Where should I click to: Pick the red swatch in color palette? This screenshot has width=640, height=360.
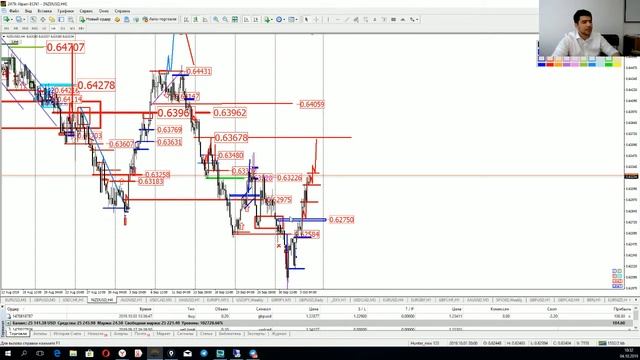click(550, 64)
